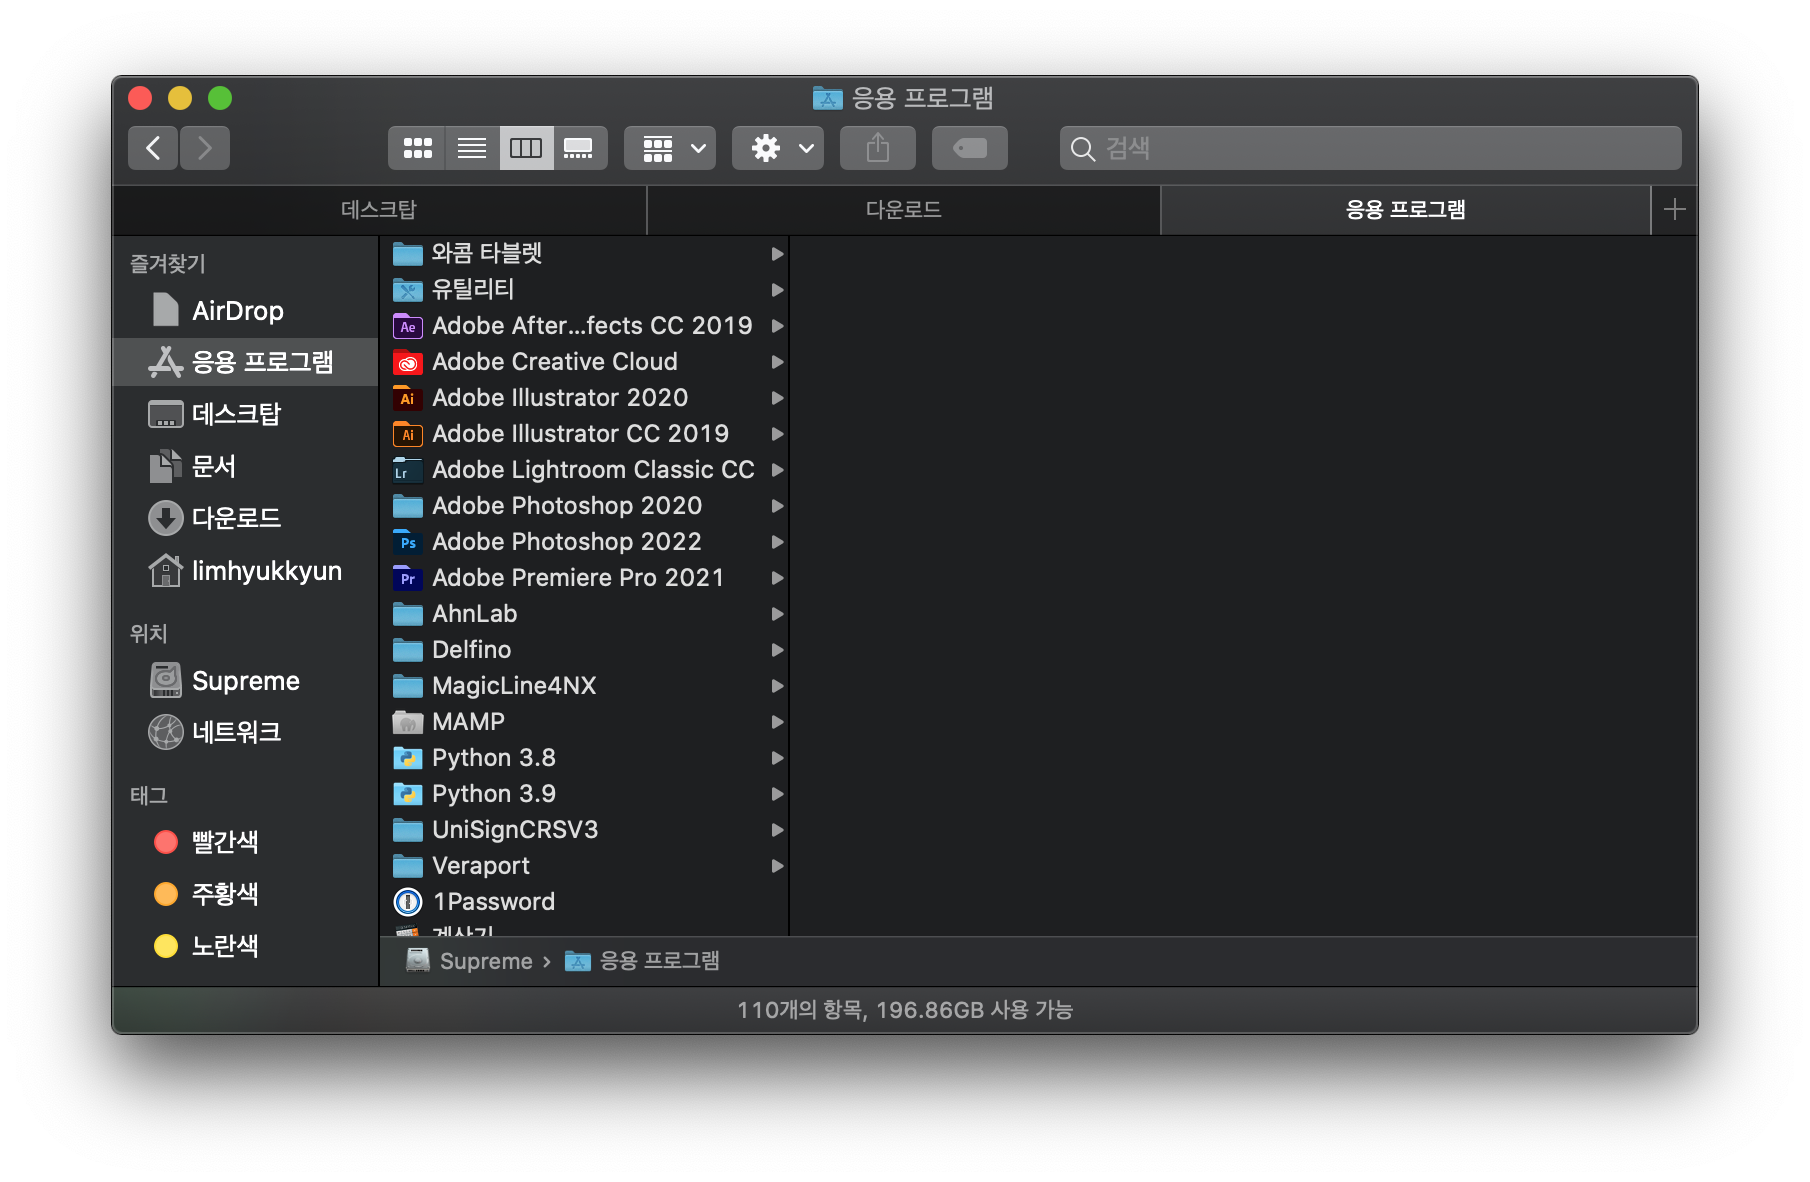Viewport: 1810px width, 1182px height.
Task: Select the MagicLine4NX folder name
Action: (x=514, y=686)
